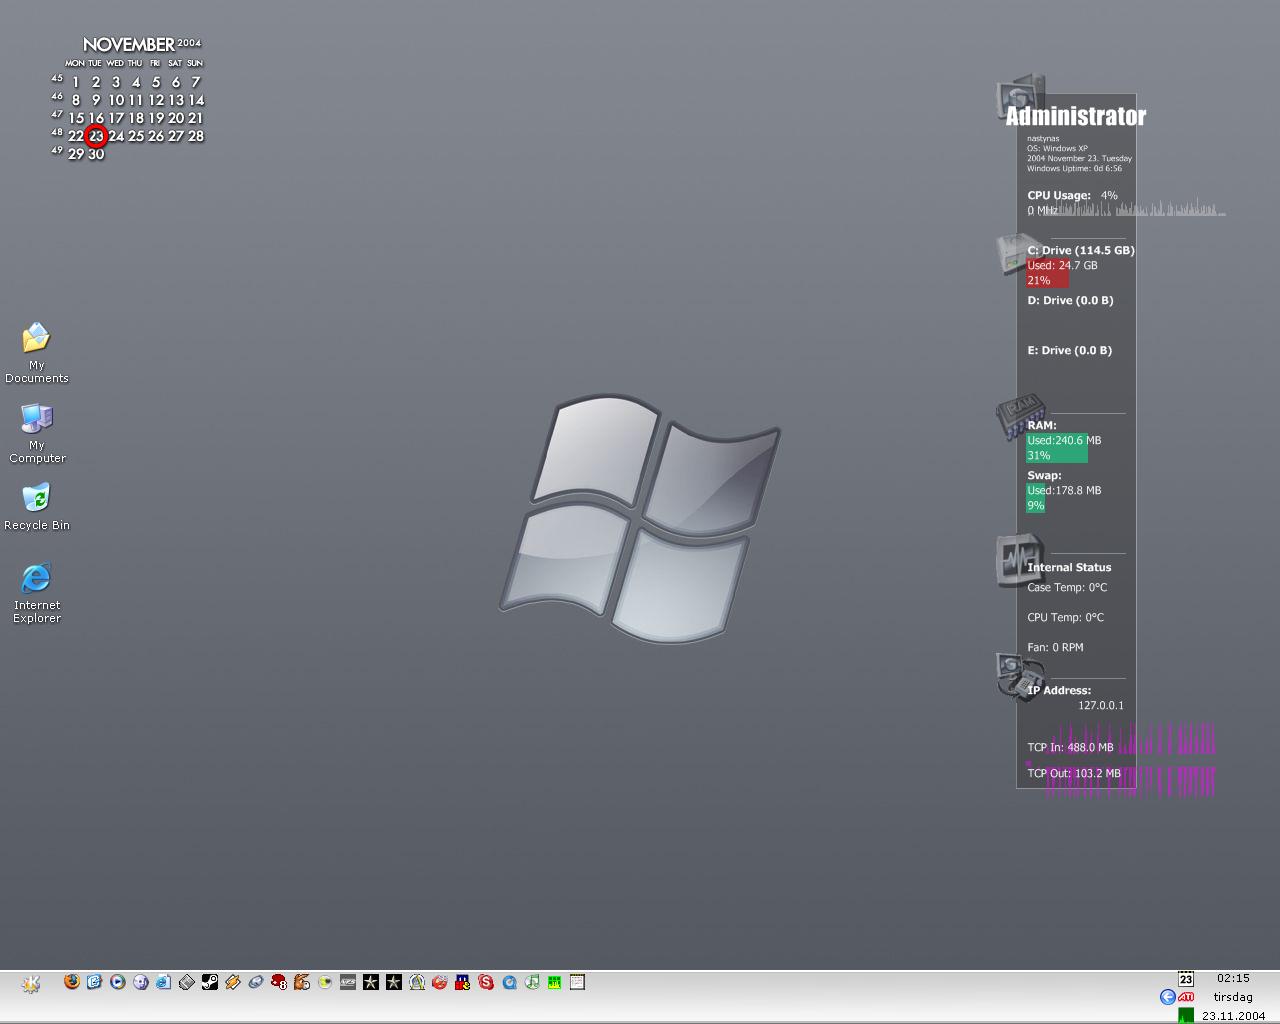
Task: Click the C: Drive (114.5 GB) label
Action: (1081, 250)
